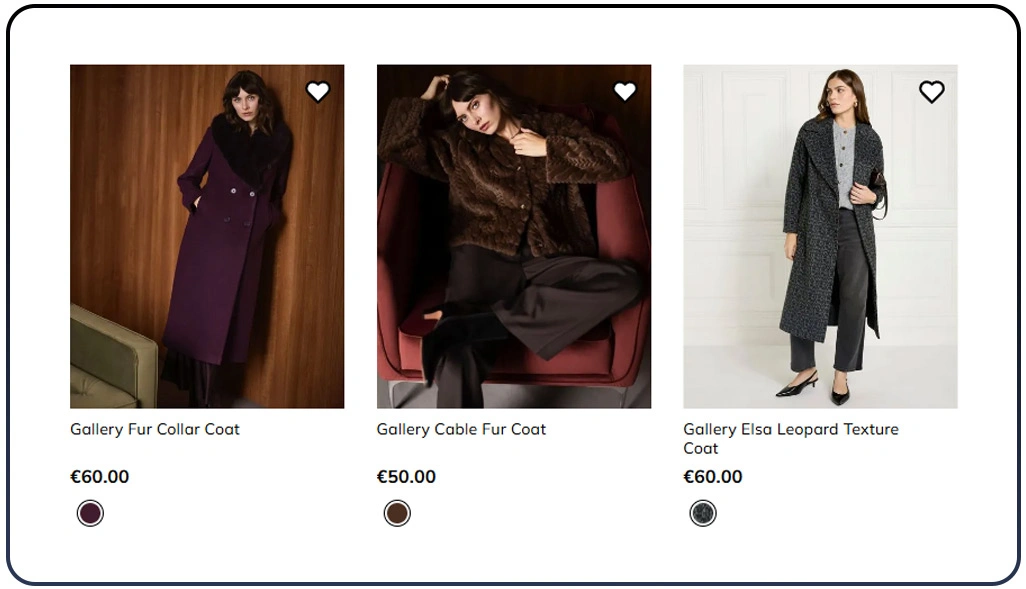Save Gallery Elsa Leopard Texture Coat to wishlist
The width and height of the screenshot is (1026, 589).
pos(931,92)
